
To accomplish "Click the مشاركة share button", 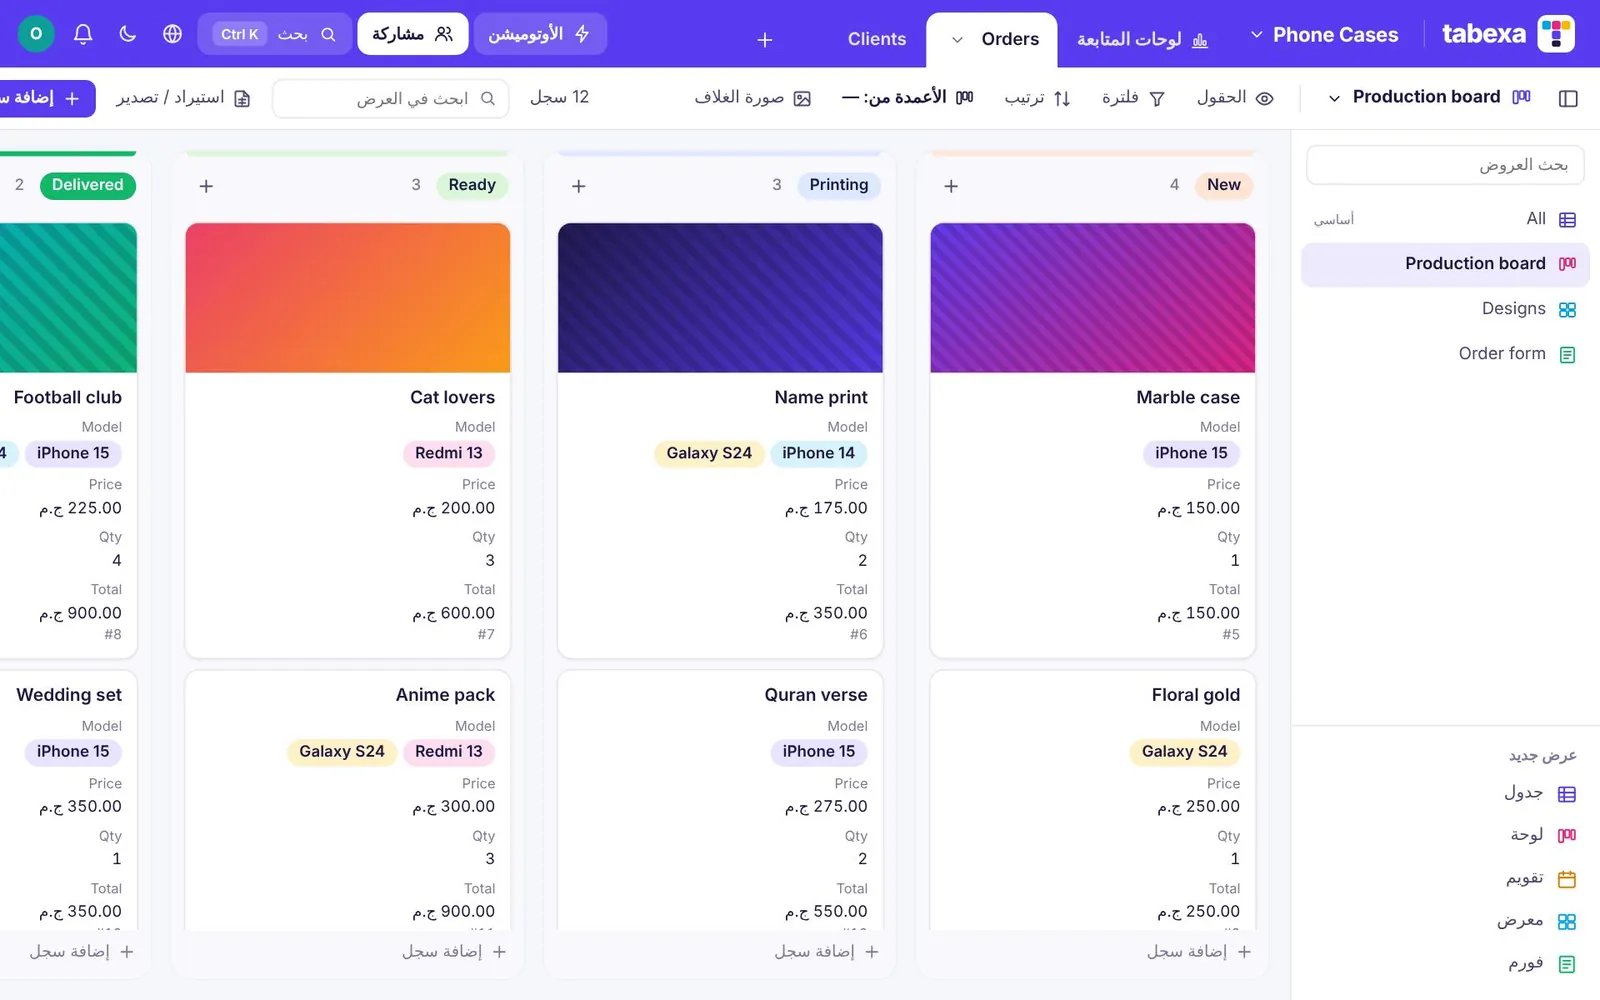I will [413, 34].
